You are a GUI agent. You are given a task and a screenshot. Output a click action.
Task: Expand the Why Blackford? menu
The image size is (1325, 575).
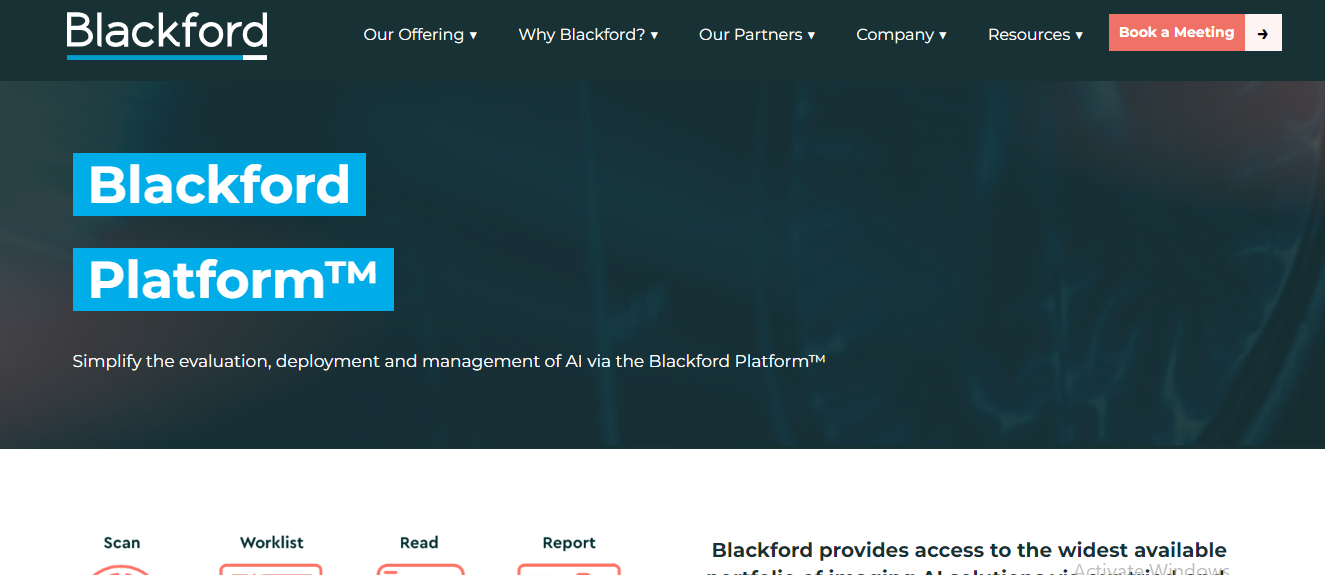tap(588, 34)
